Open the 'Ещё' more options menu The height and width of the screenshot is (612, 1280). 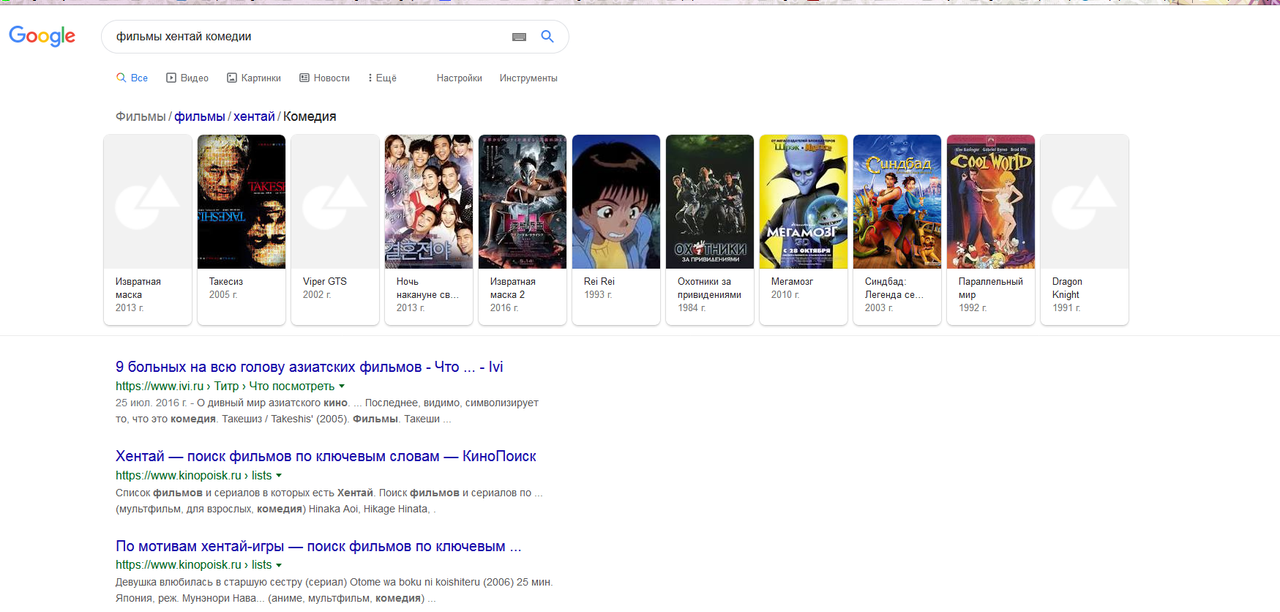[x=382, y=78]
